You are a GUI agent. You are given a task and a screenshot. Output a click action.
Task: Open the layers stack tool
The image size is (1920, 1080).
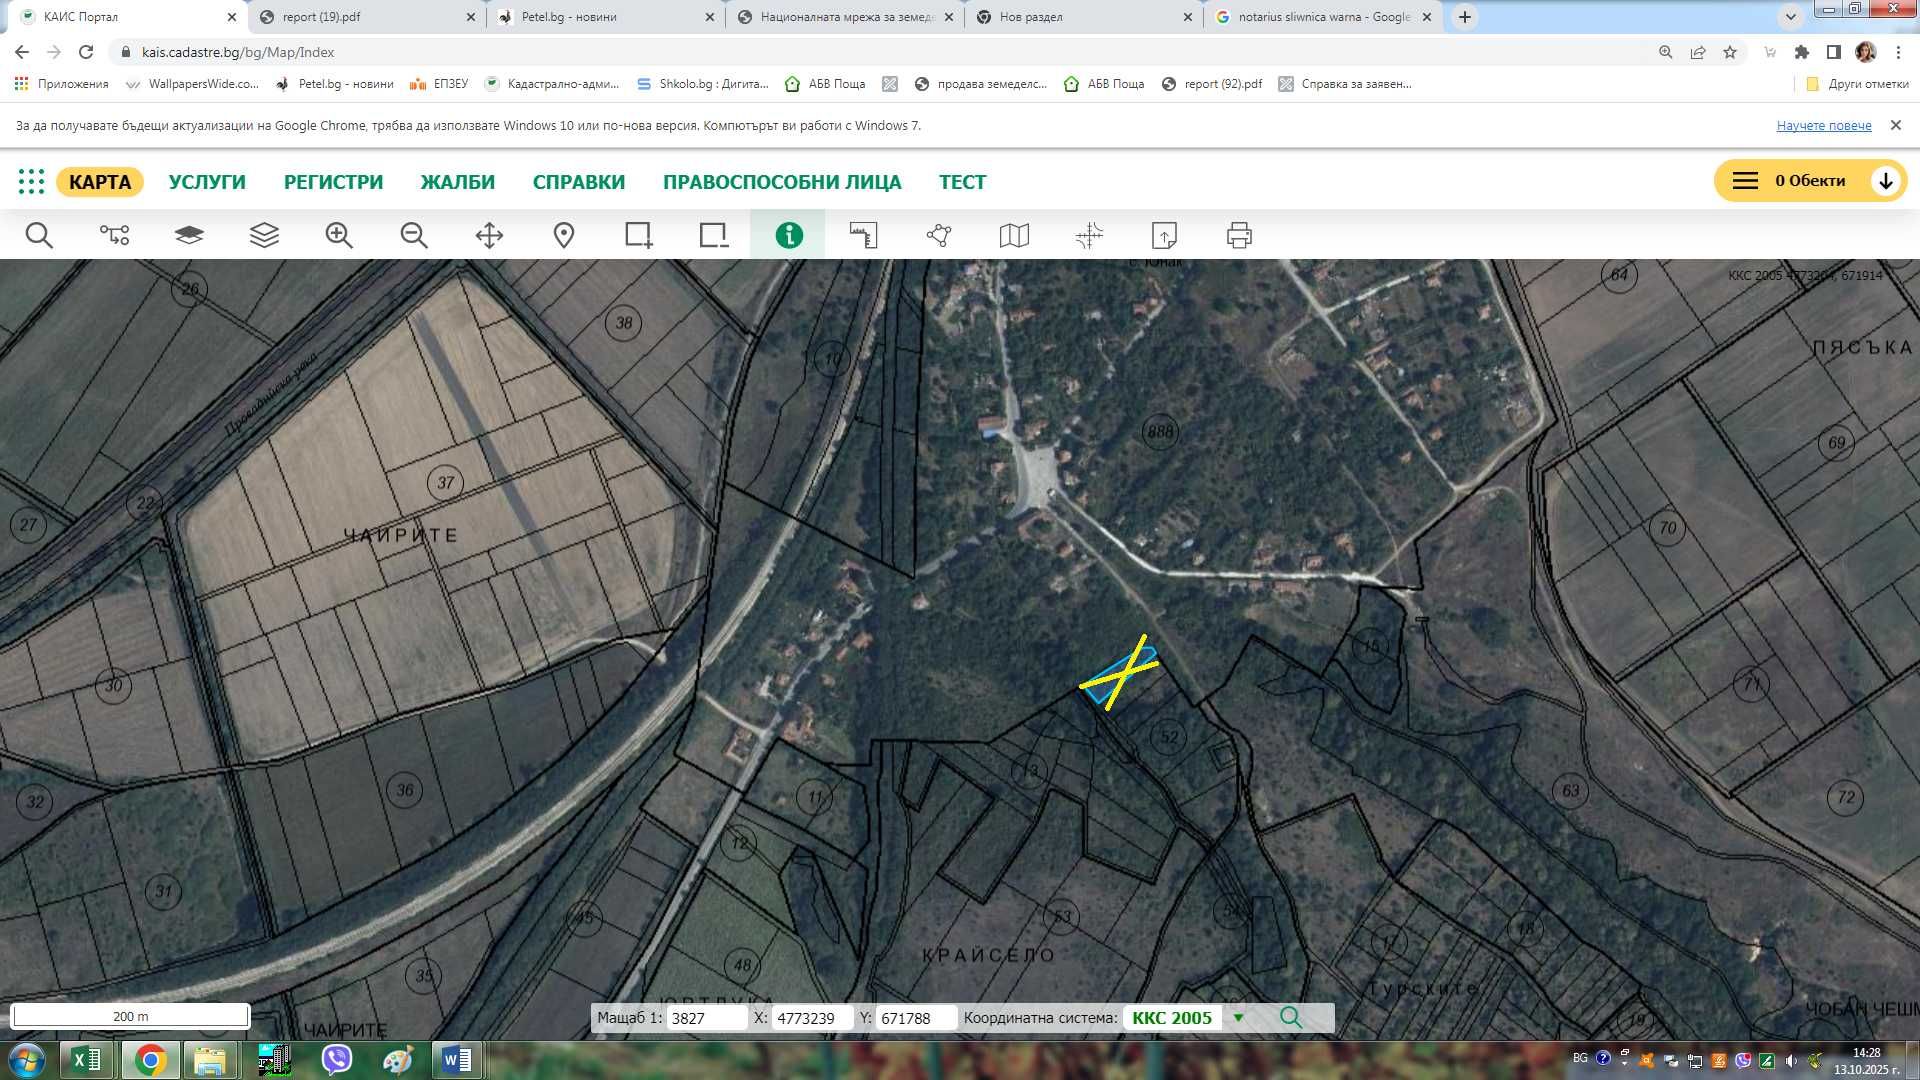coord(264,236)
